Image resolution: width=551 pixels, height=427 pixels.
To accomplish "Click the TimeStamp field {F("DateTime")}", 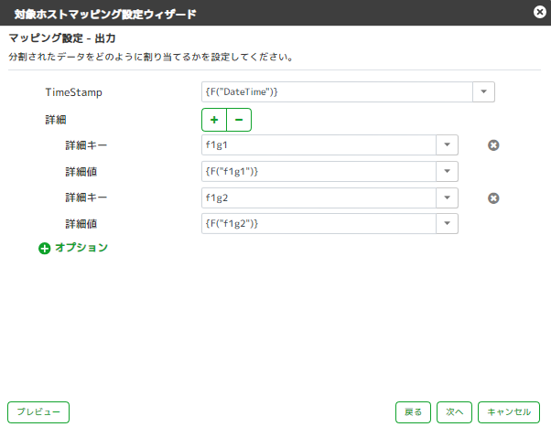I will (x=337, y=92).
